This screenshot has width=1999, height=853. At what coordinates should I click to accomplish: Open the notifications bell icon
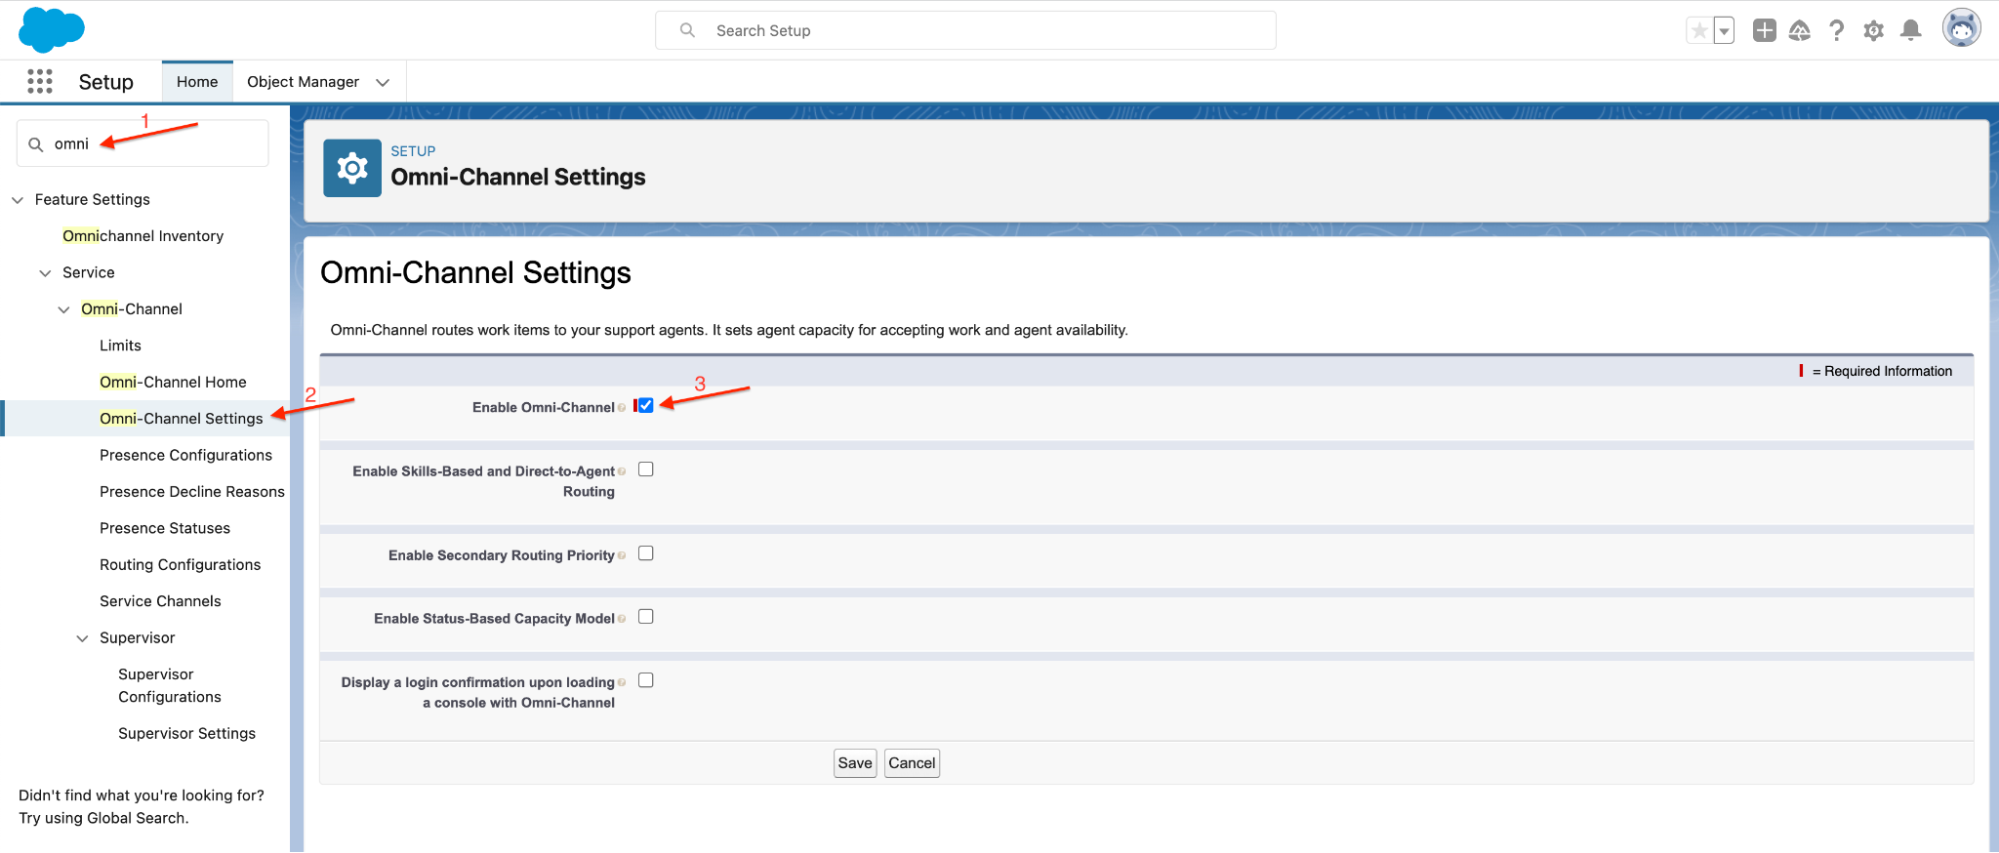(x=1911, y=31)
